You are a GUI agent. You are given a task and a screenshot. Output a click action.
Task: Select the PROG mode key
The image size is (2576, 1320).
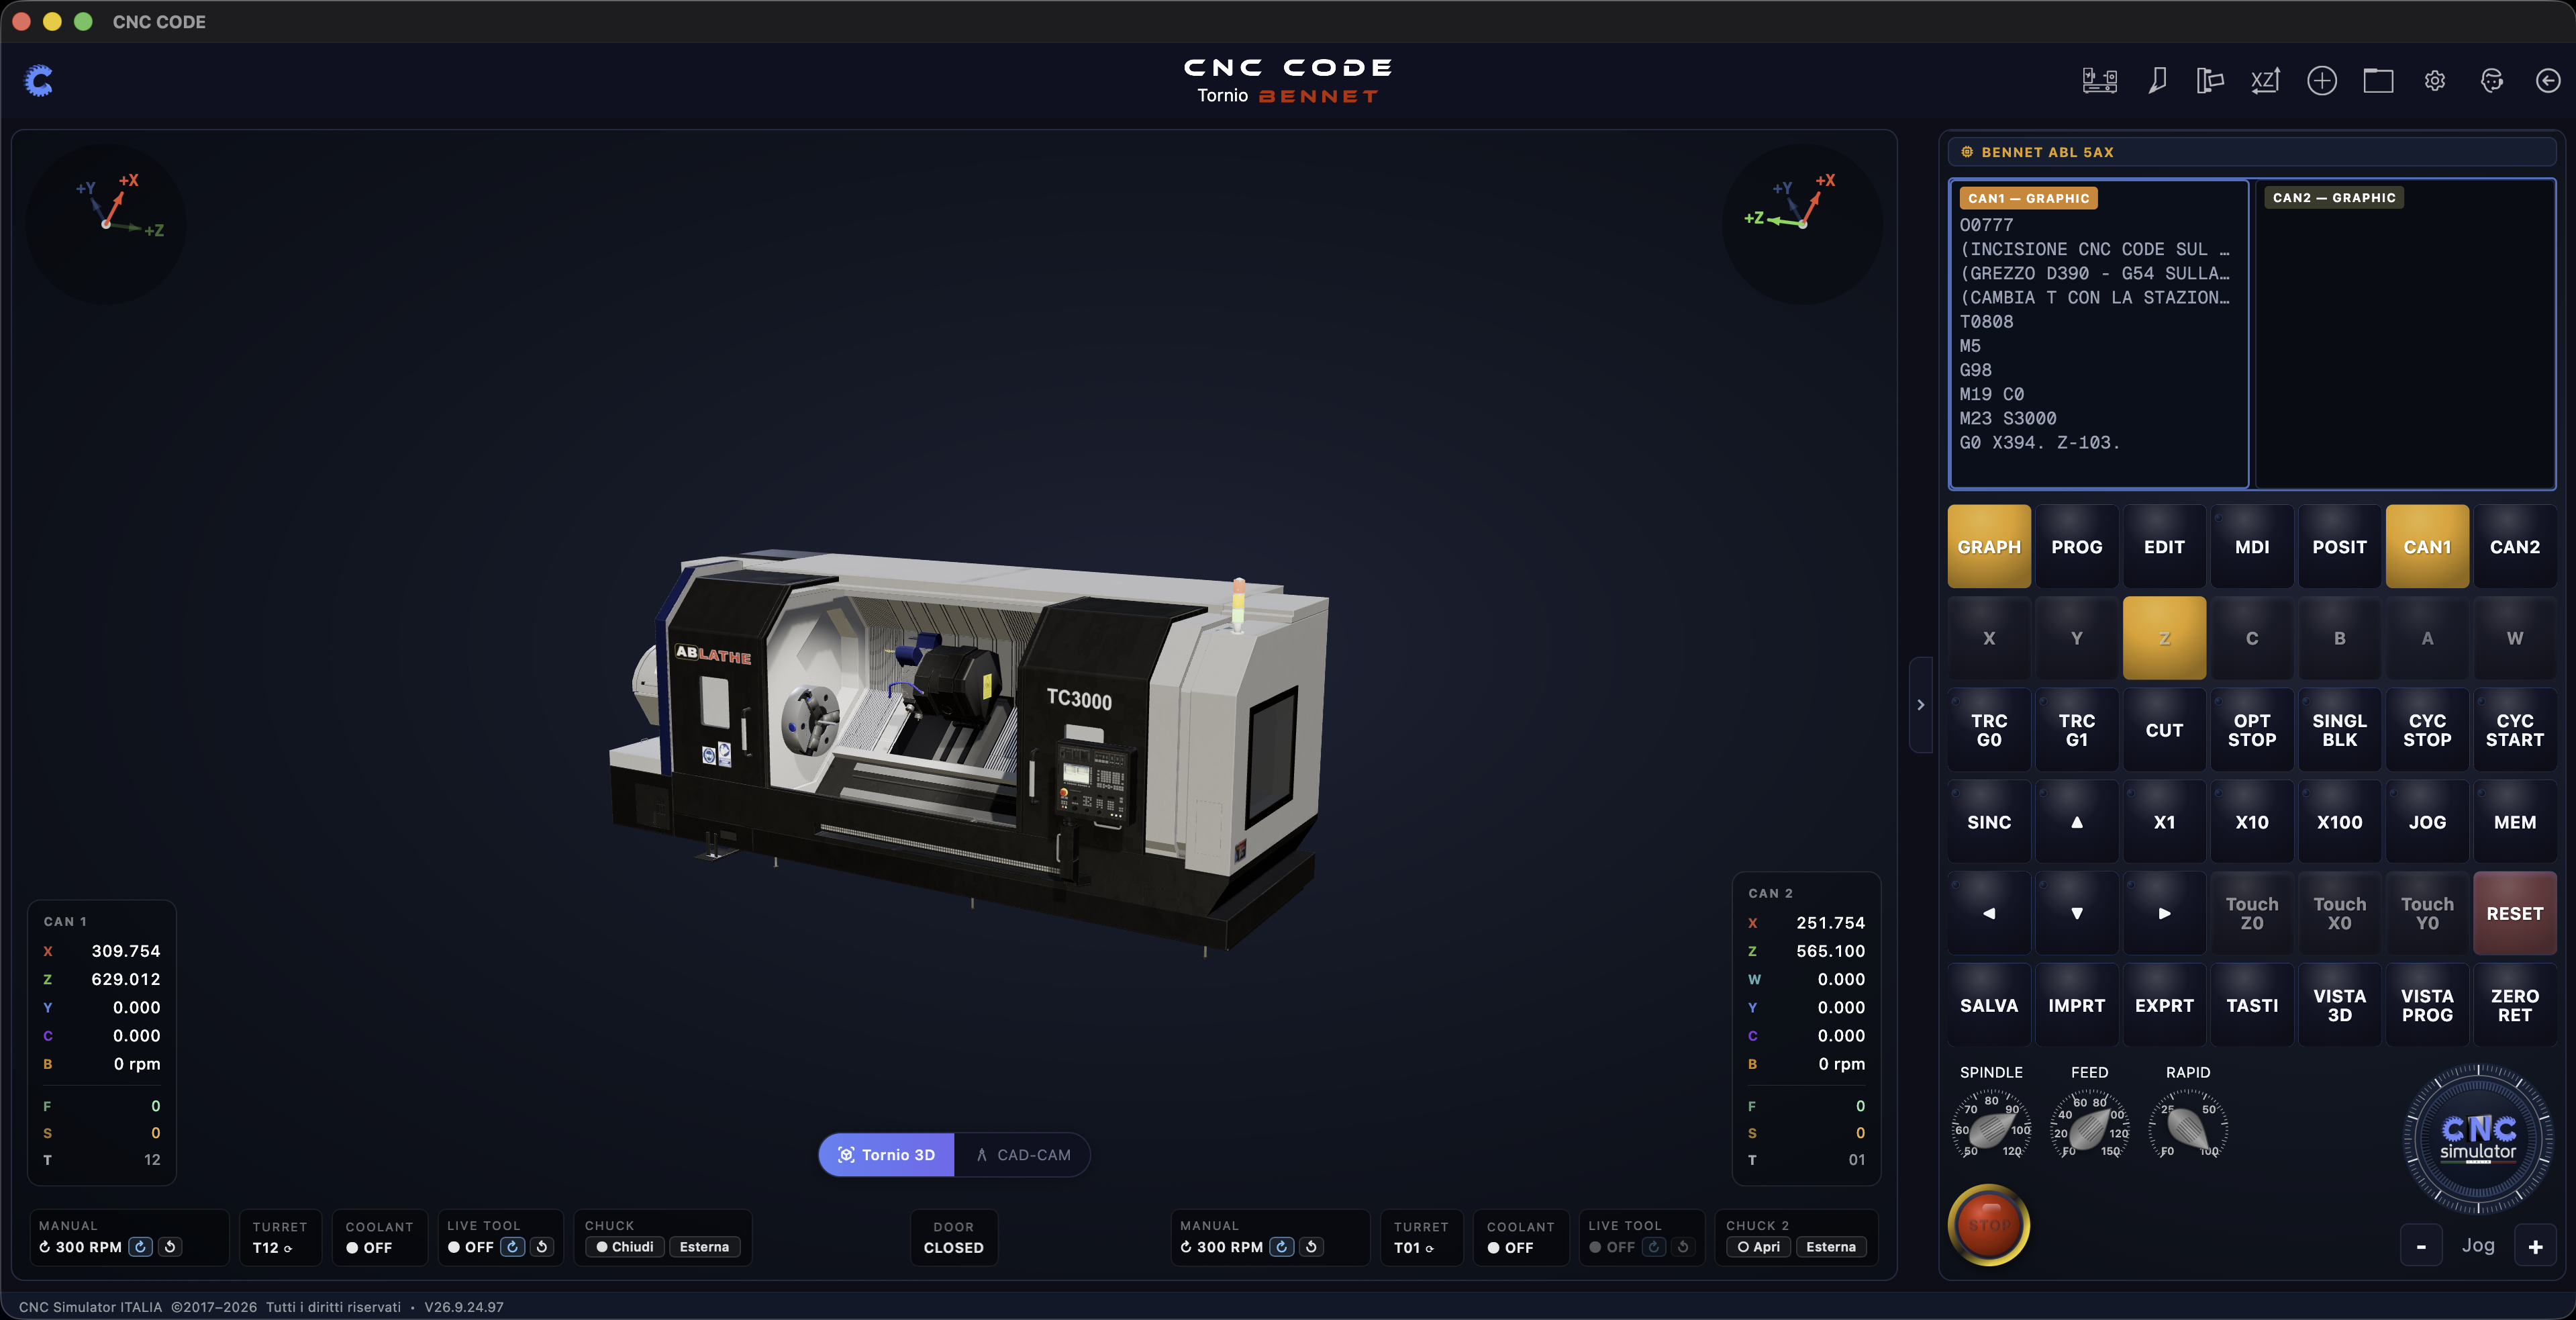pyautogui.click(x=2077, y=547)
